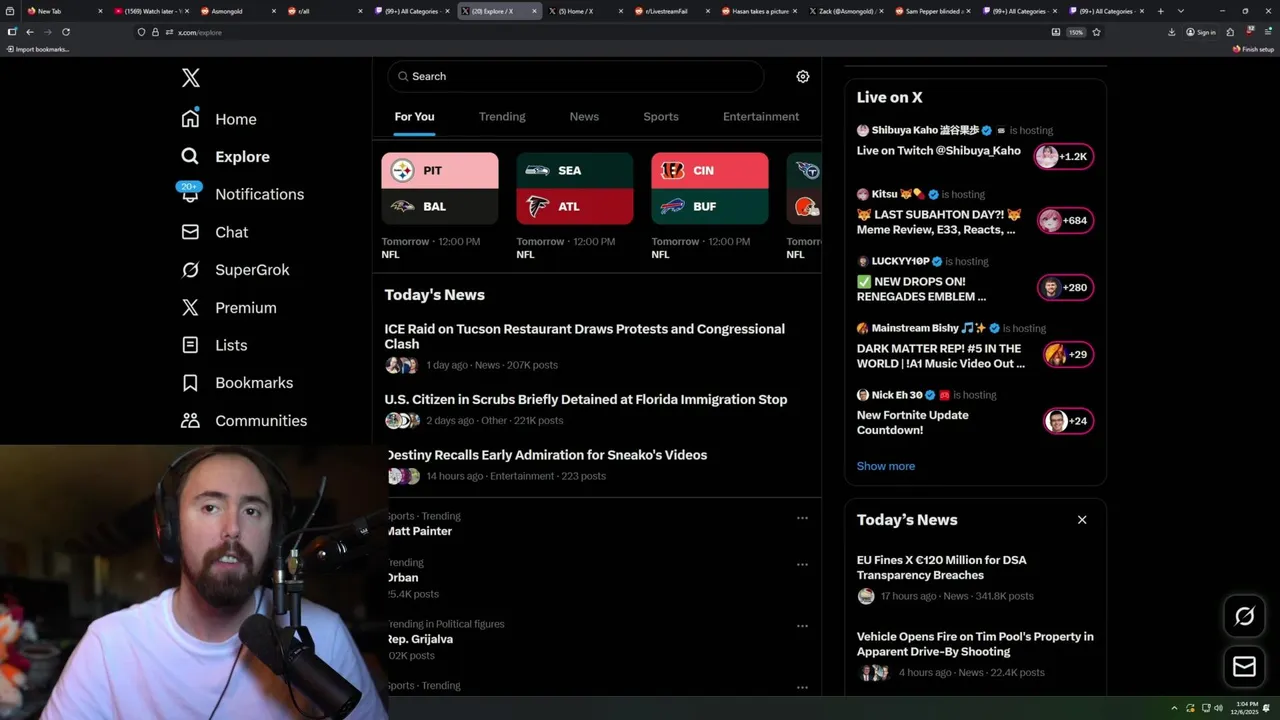Click the 150% zoom level indicator
Screen dimensions: 1280x720
(x=1076, y=32)
